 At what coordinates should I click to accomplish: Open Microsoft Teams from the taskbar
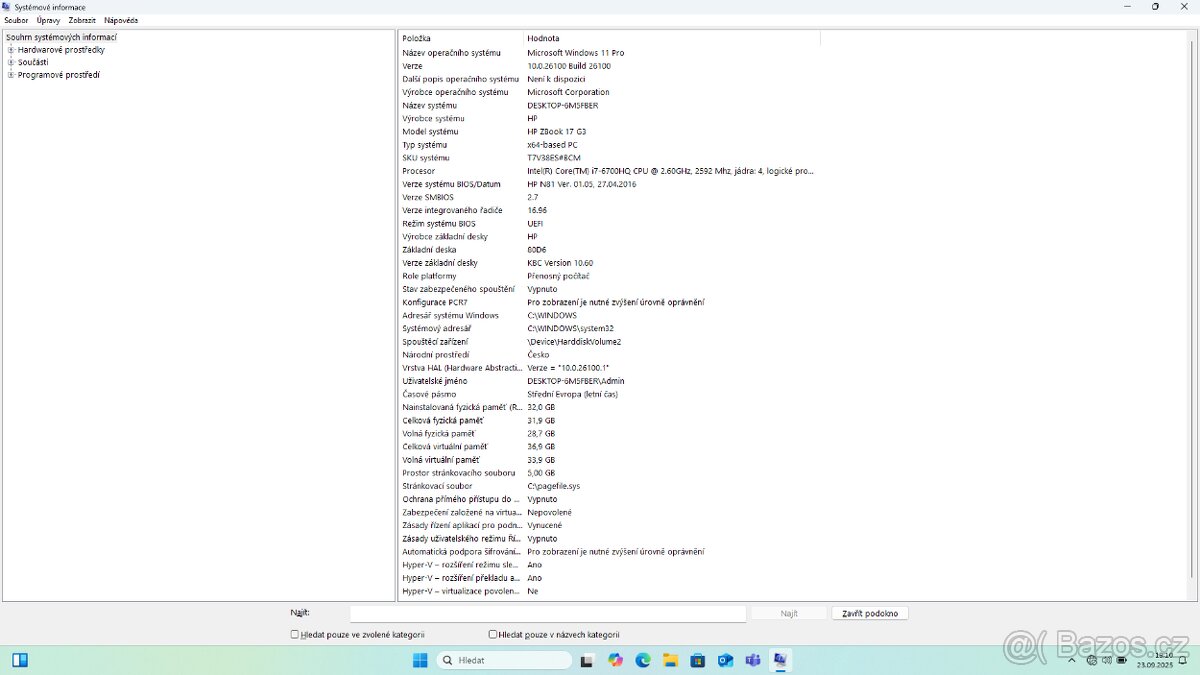(x=752, y=660)
